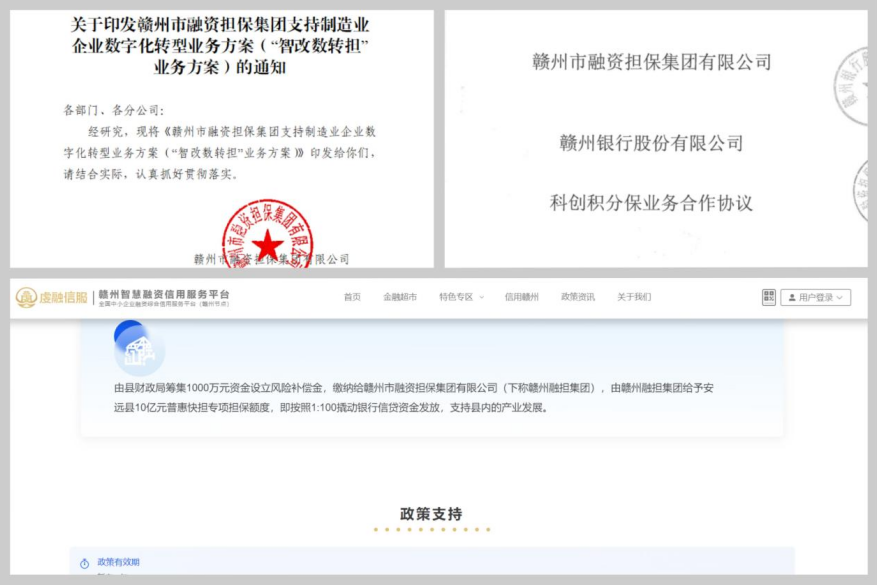Go to 金融超市 menu item
This screenshot has width=877, height=585.
[x=400, y=297]
